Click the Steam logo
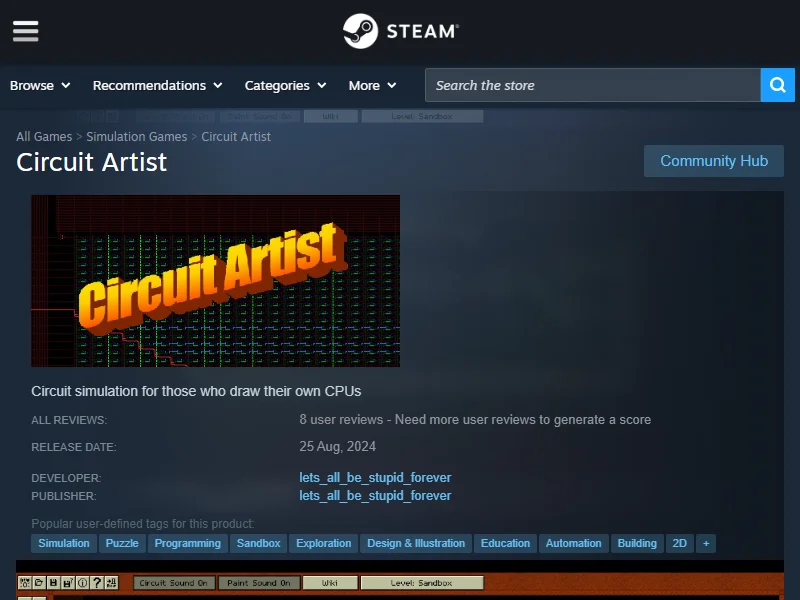This screenshot has height=600, width=800. [x=400, y=31]
